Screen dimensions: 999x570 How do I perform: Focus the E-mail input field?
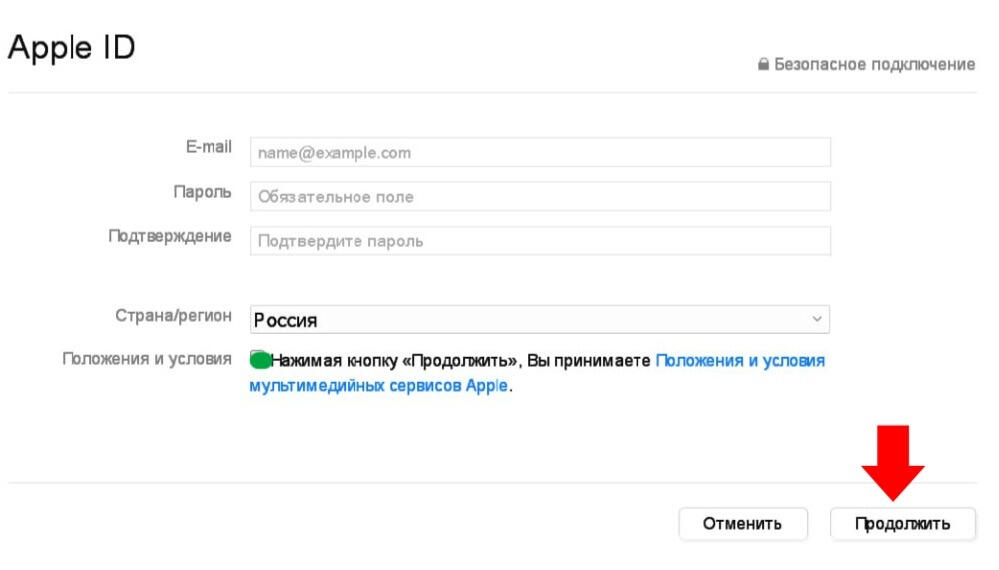point(540,153)
